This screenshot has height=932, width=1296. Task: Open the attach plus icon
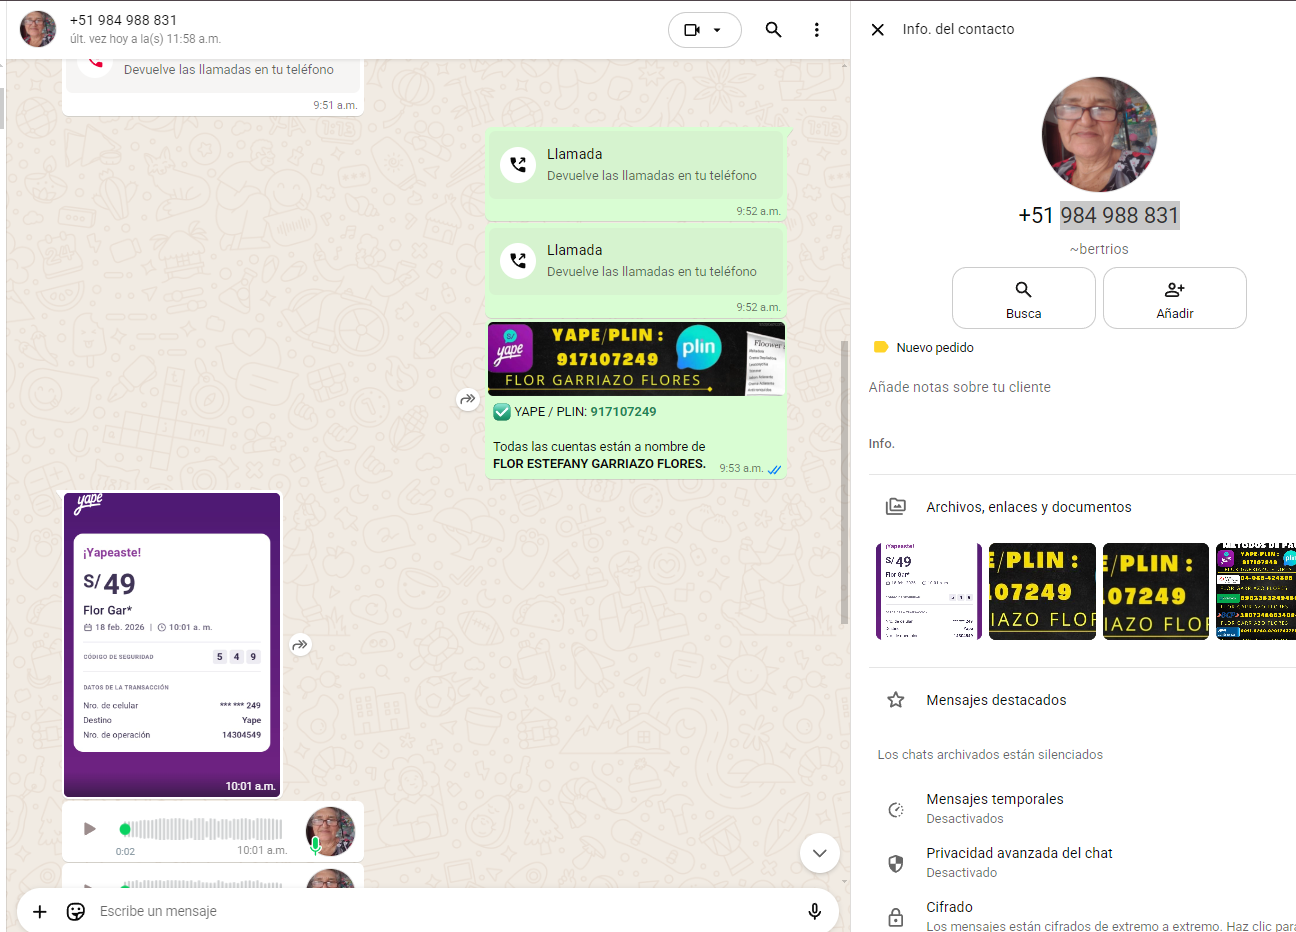coord(40,911)
